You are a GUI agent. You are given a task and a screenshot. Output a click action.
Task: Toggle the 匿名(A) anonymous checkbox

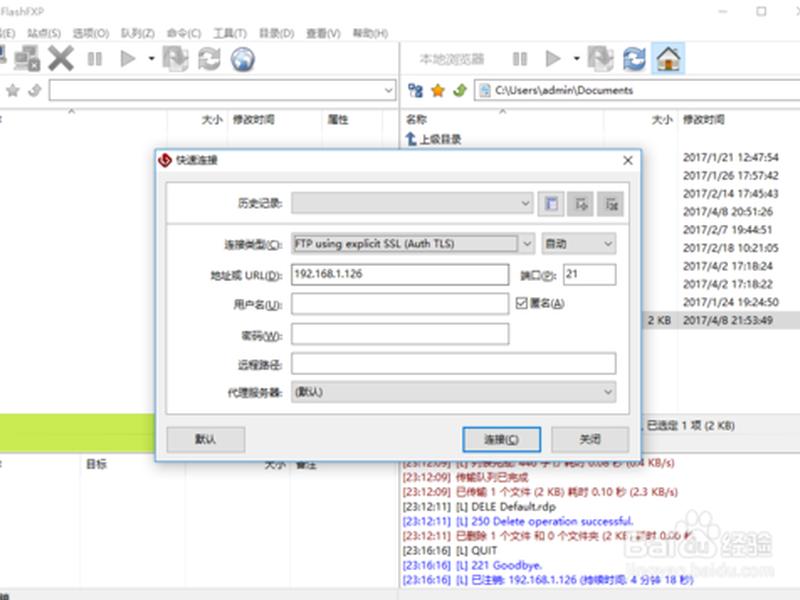point(521,303)
